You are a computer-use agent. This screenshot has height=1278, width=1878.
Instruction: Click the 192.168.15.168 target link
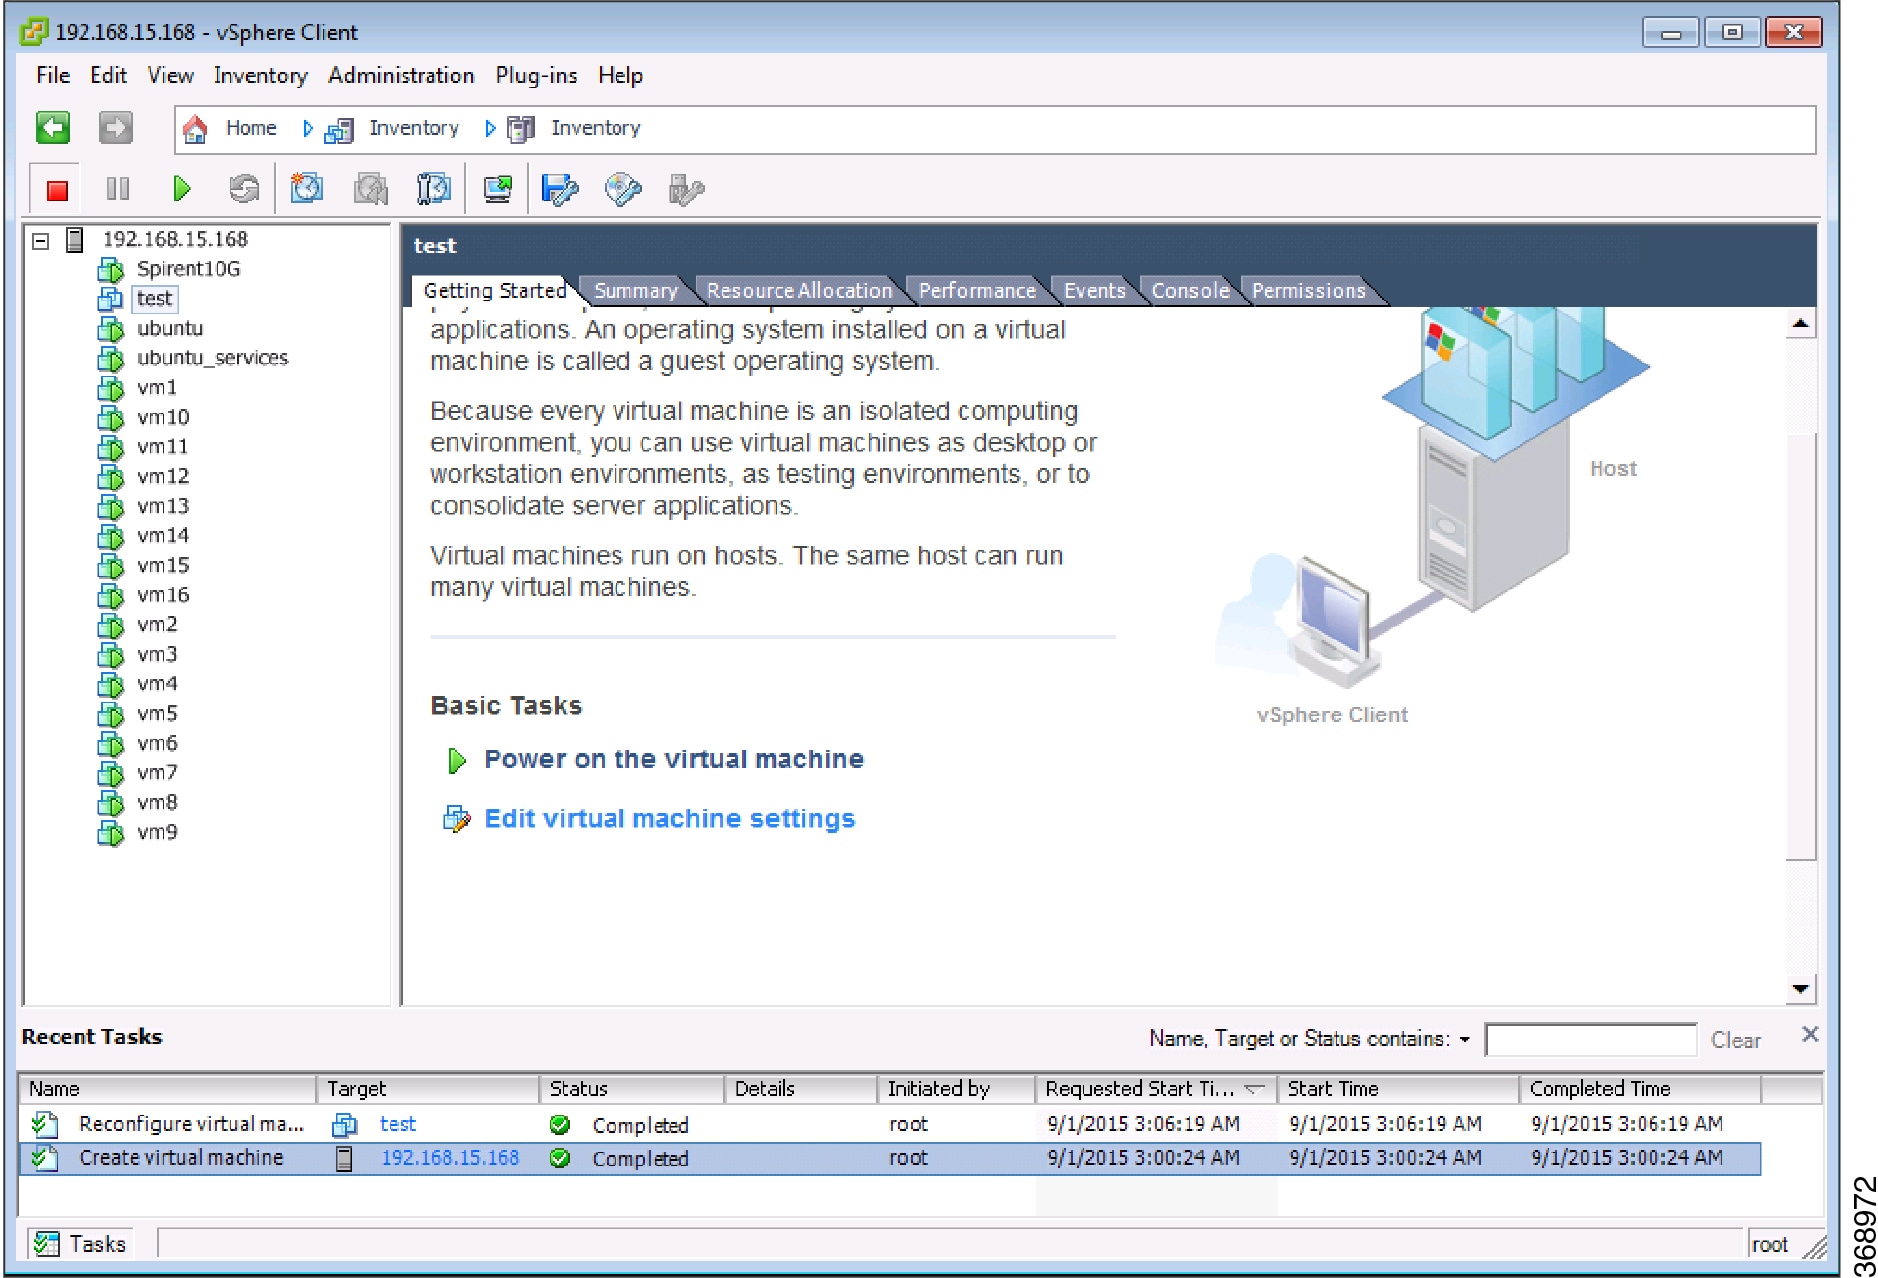pyautogui.click(x=450, y=1158)
